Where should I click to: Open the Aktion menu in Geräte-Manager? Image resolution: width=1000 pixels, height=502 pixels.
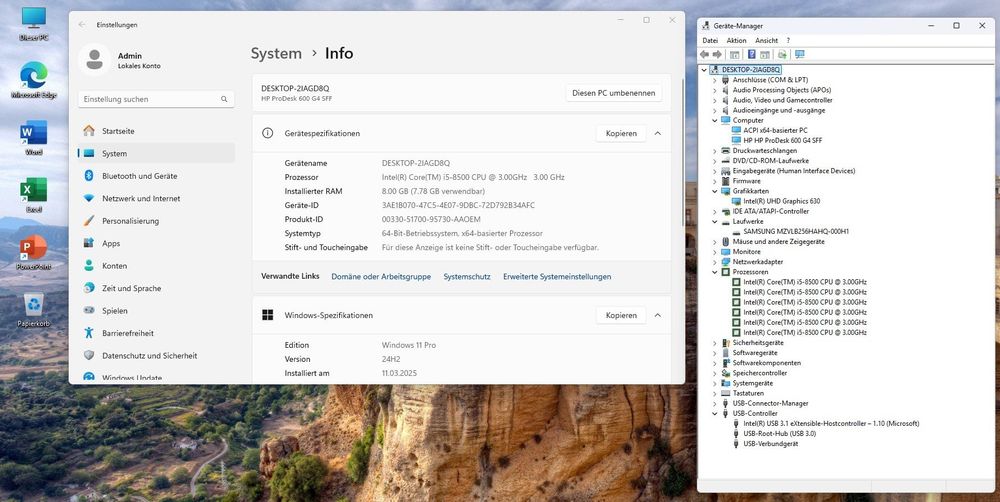736,40
